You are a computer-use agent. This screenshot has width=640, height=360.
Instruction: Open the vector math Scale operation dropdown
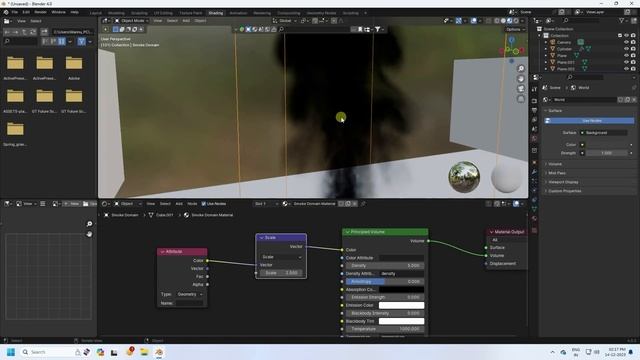[281, 257]
